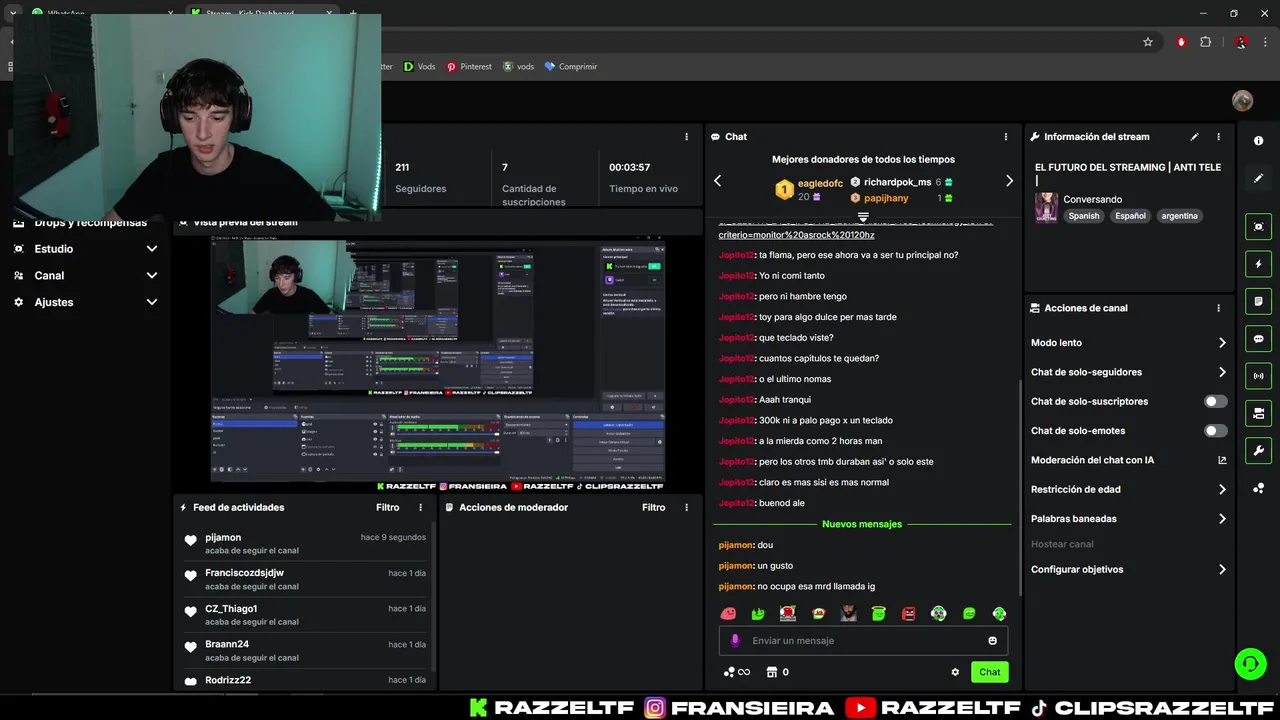The height and width of the screenshot is (720, 1280).
Task: Open Moderación del chat con IA link
Action: point(1128,460)
